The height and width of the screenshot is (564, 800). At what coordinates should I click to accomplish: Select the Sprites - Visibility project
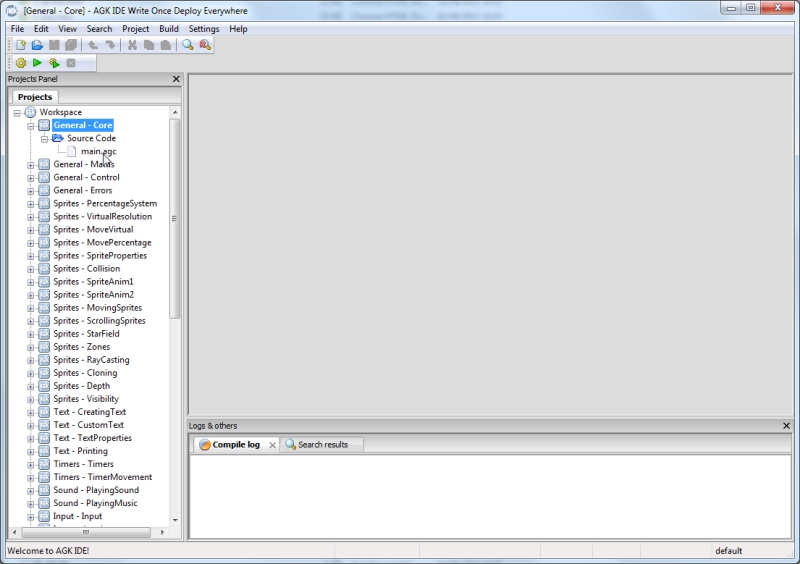(x=86, y=399)
